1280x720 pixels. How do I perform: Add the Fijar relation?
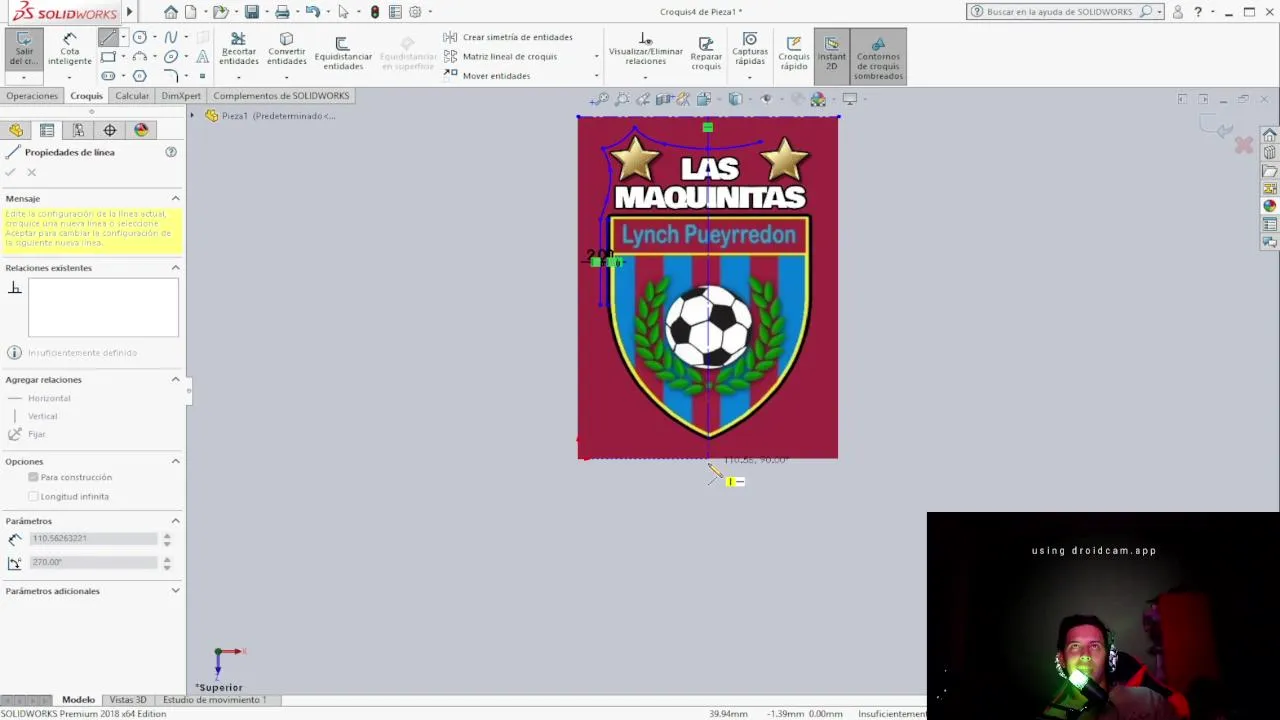pyautogui.click(x=27, y=434)
